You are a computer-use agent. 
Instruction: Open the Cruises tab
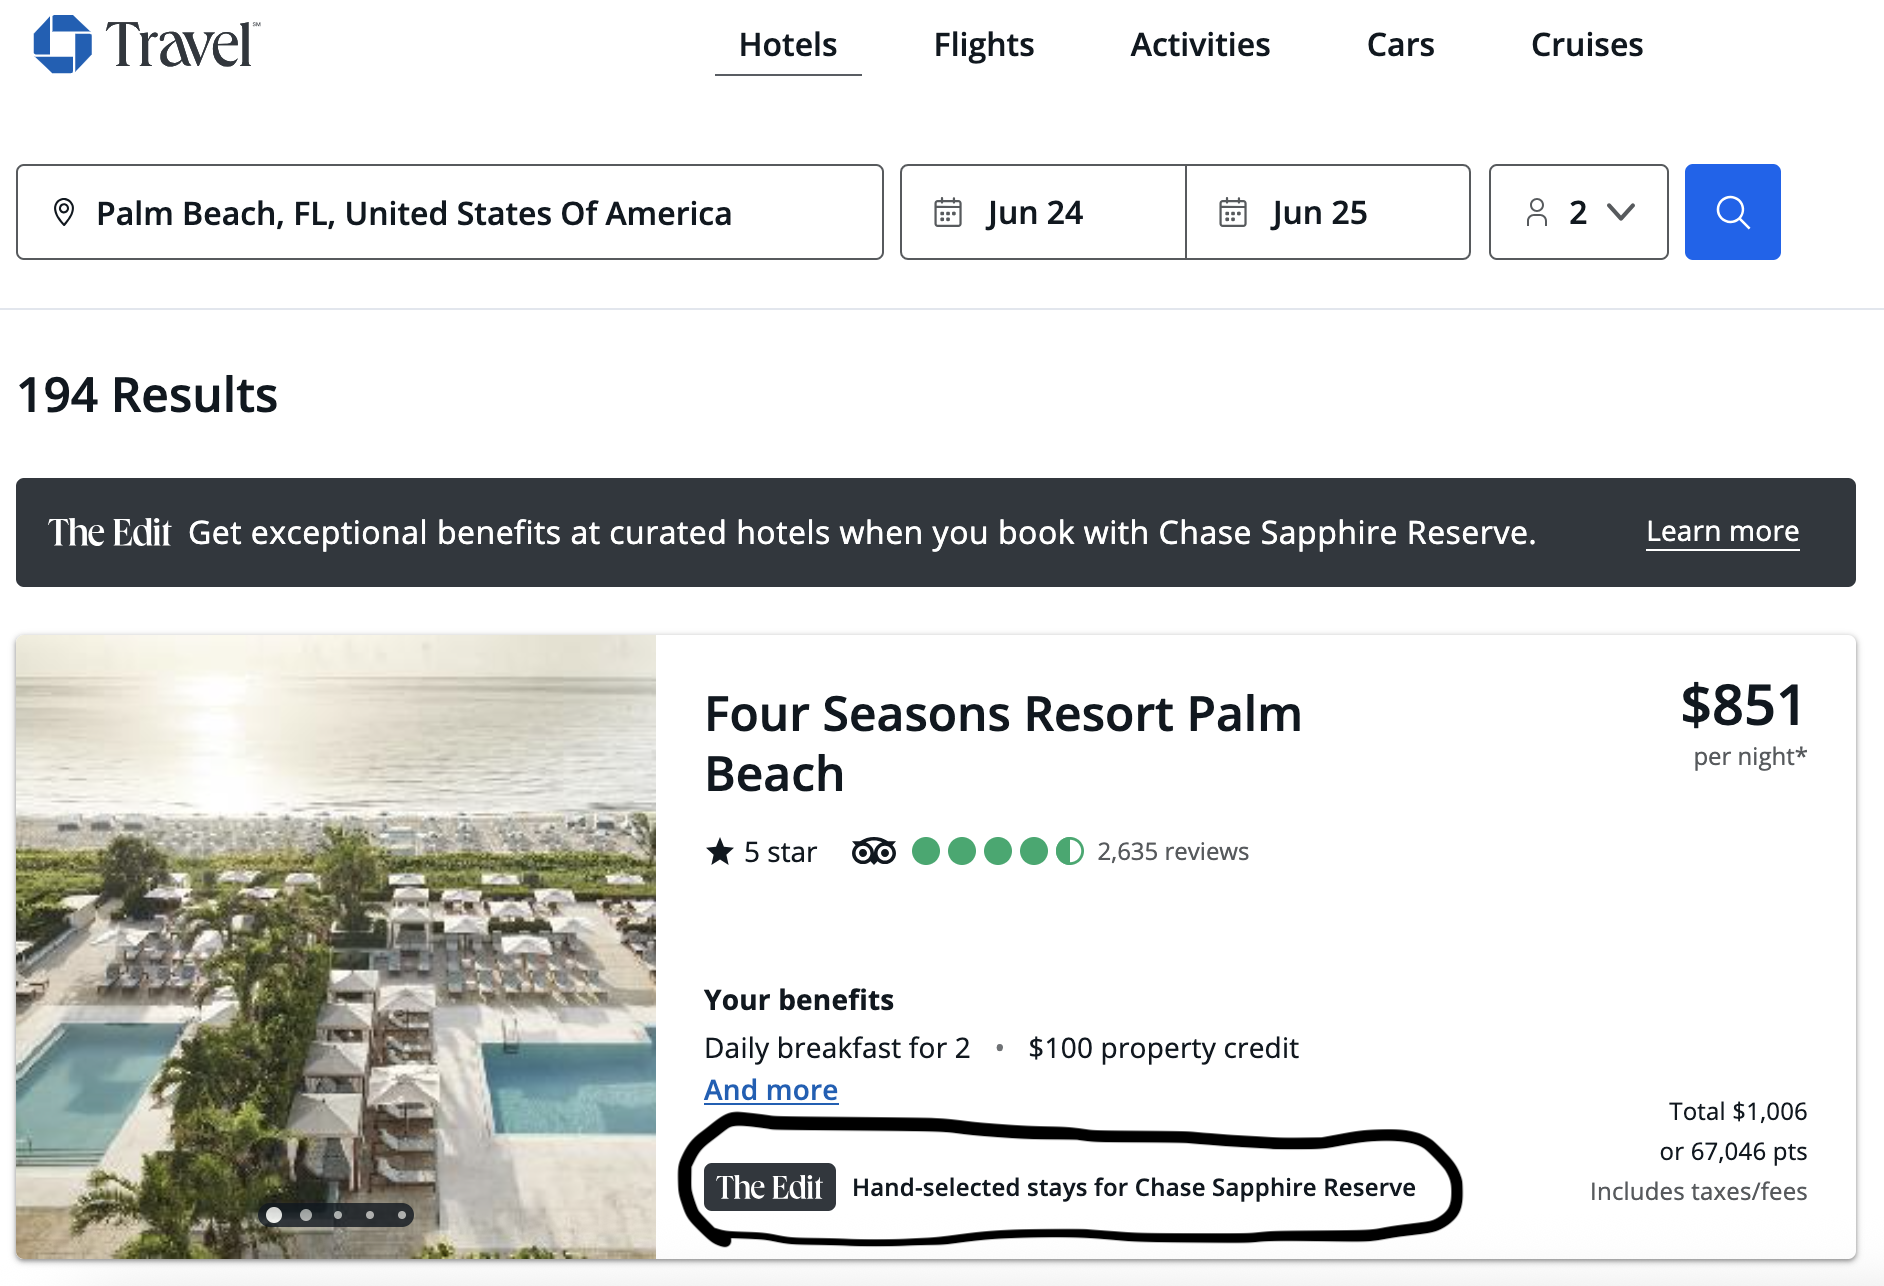pos(1586,45)
